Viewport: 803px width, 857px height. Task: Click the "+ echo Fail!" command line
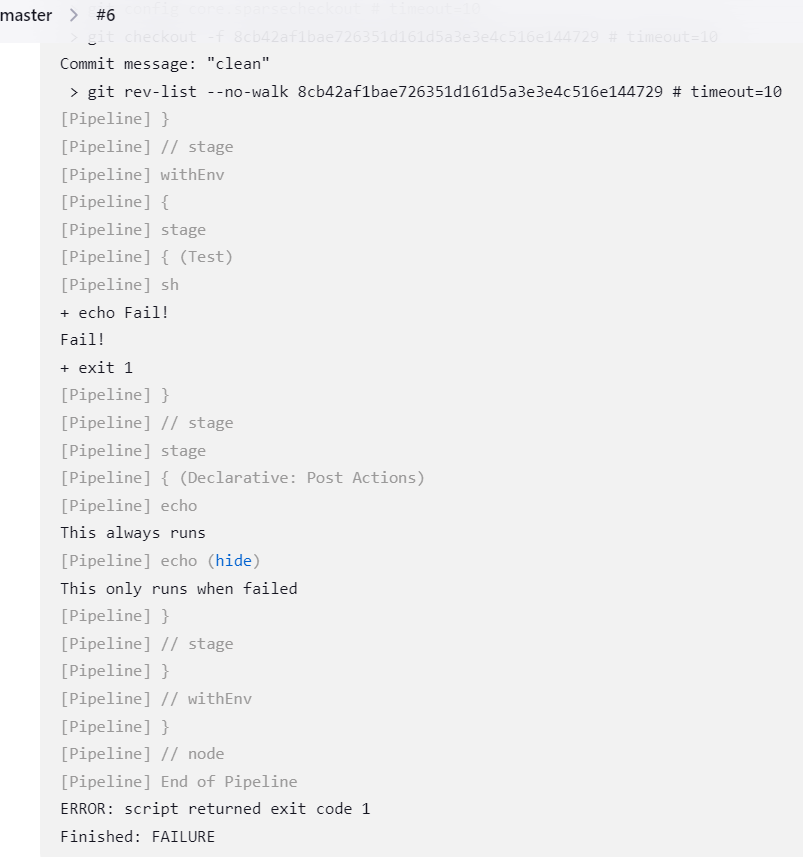(114, 313)
